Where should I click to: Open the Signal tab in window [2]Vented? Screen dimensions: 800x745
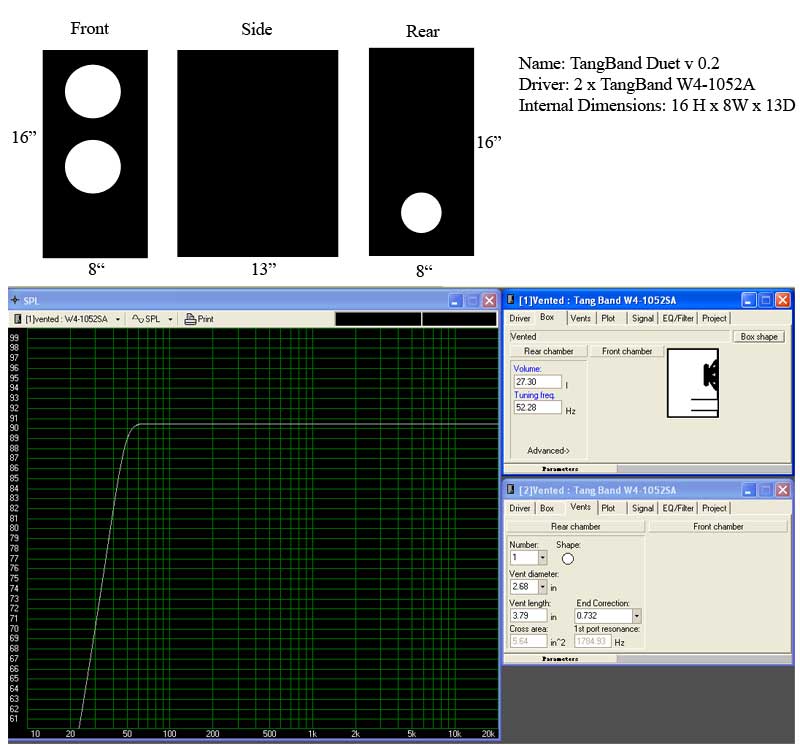642,508
